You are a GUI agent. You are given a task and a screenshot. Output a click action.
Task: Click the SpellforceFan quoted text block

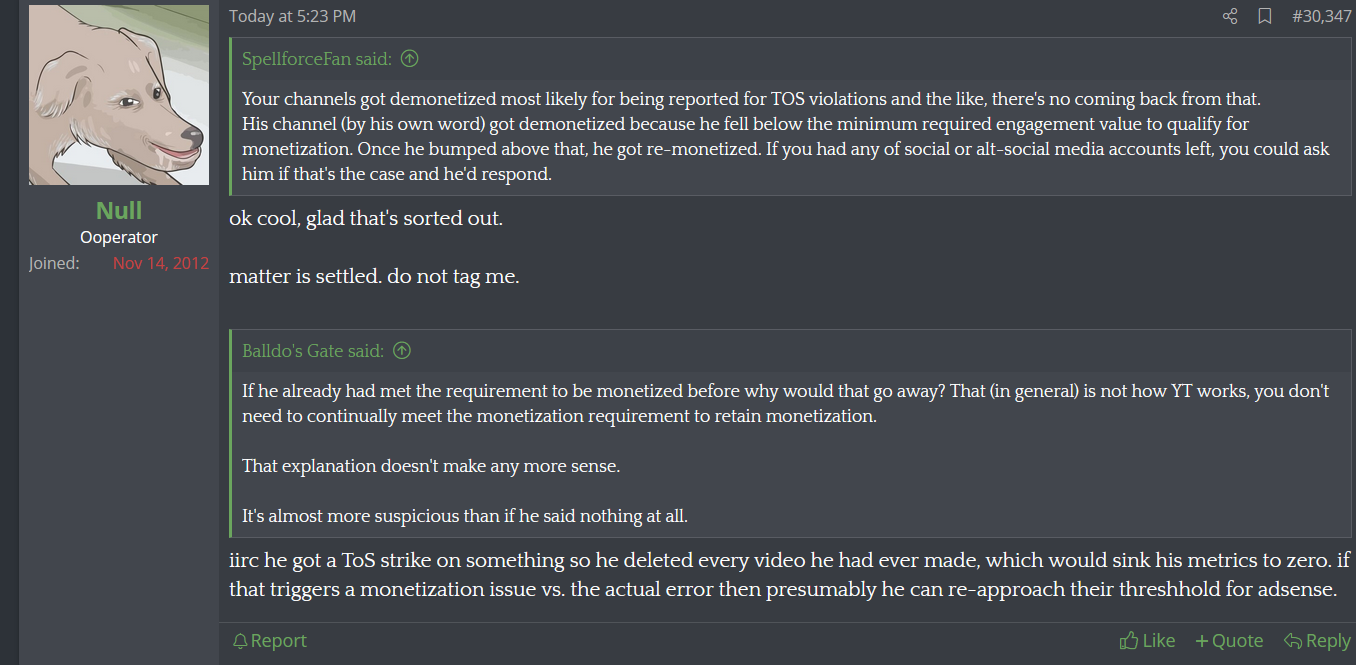click(x=790, y=136)
